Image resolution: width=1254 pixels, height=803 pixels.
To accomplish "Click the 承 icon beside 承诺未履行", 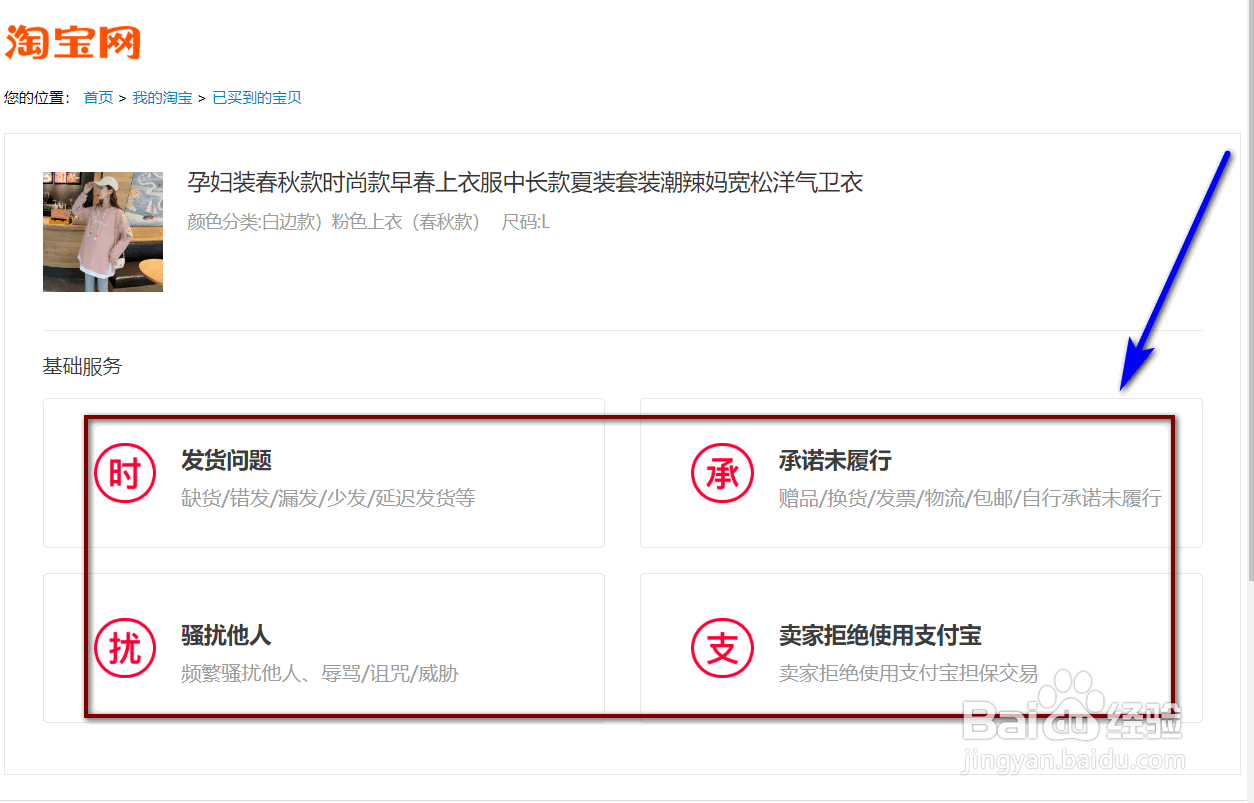I will coord(722,474).
